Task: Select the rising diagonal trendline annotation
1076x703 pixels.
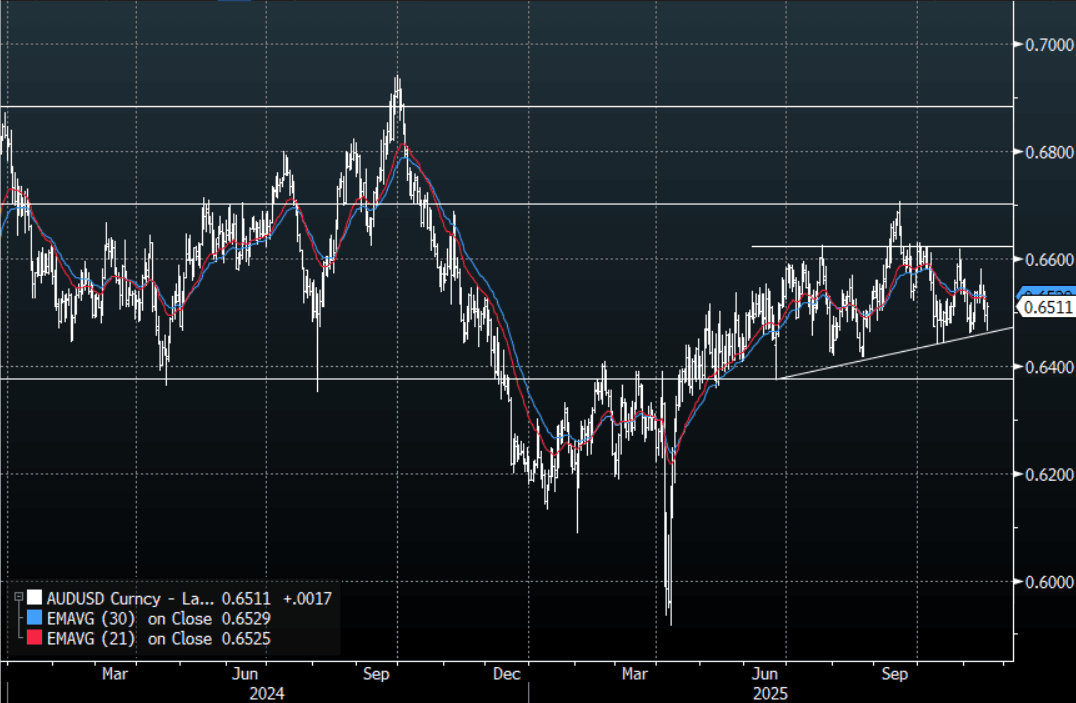Action: (x=900, y=350)
